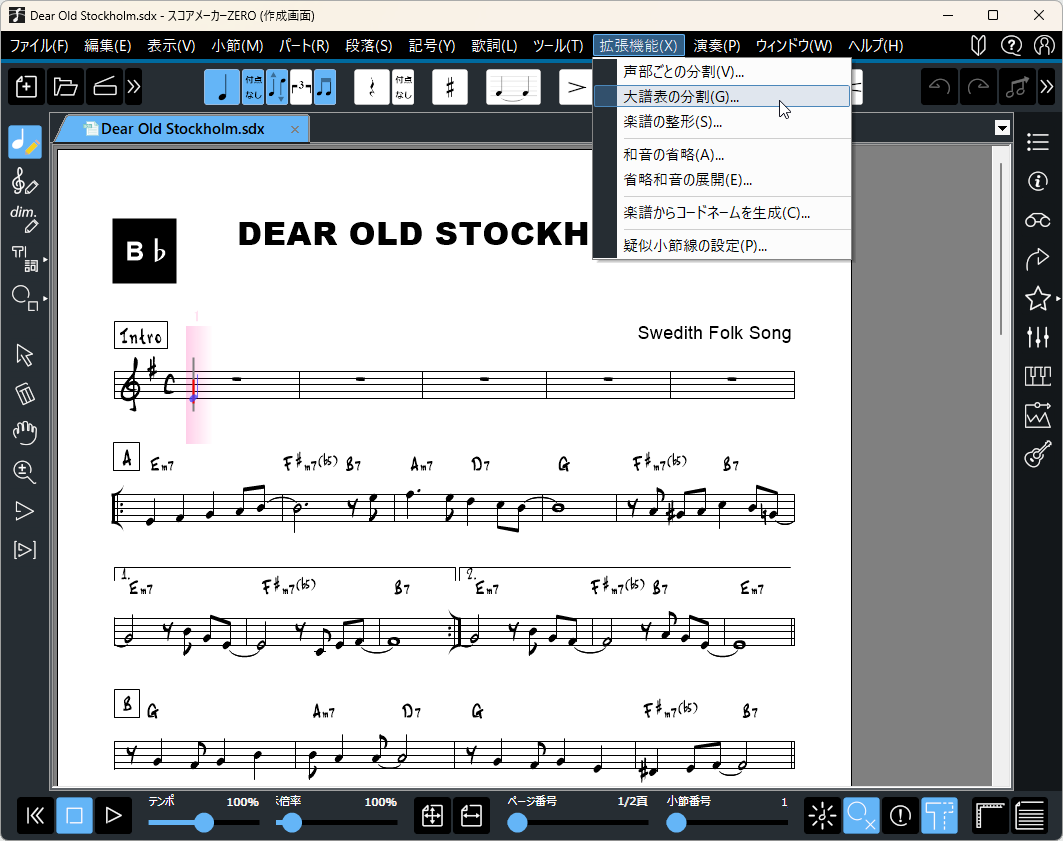This screenshot has width=1063, height=841.
Task: Toggle the dotted note option
Action: click(254, 87)
